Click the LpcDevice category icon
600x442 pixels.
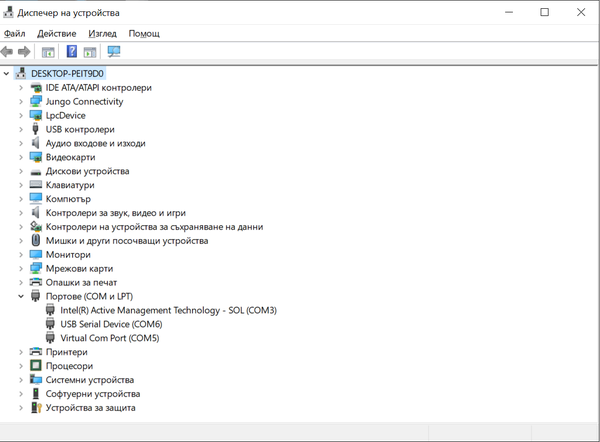(x=36, y=116)
